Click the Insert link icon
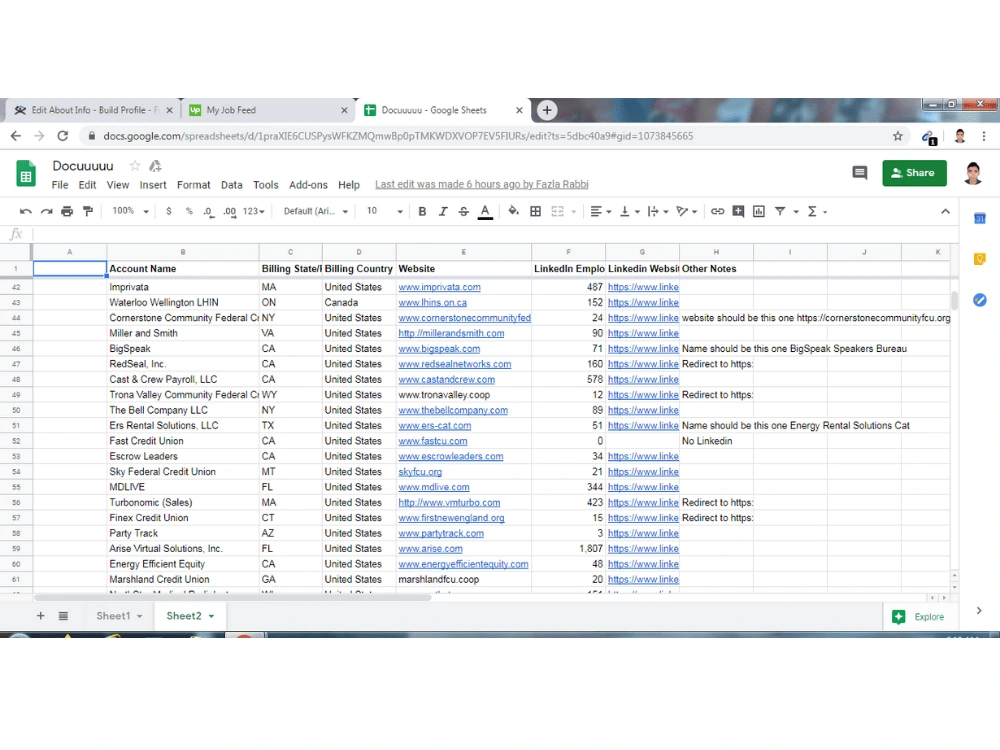Image resolution: width=1000 pixels, height=750 pixels. click(716, 211)
